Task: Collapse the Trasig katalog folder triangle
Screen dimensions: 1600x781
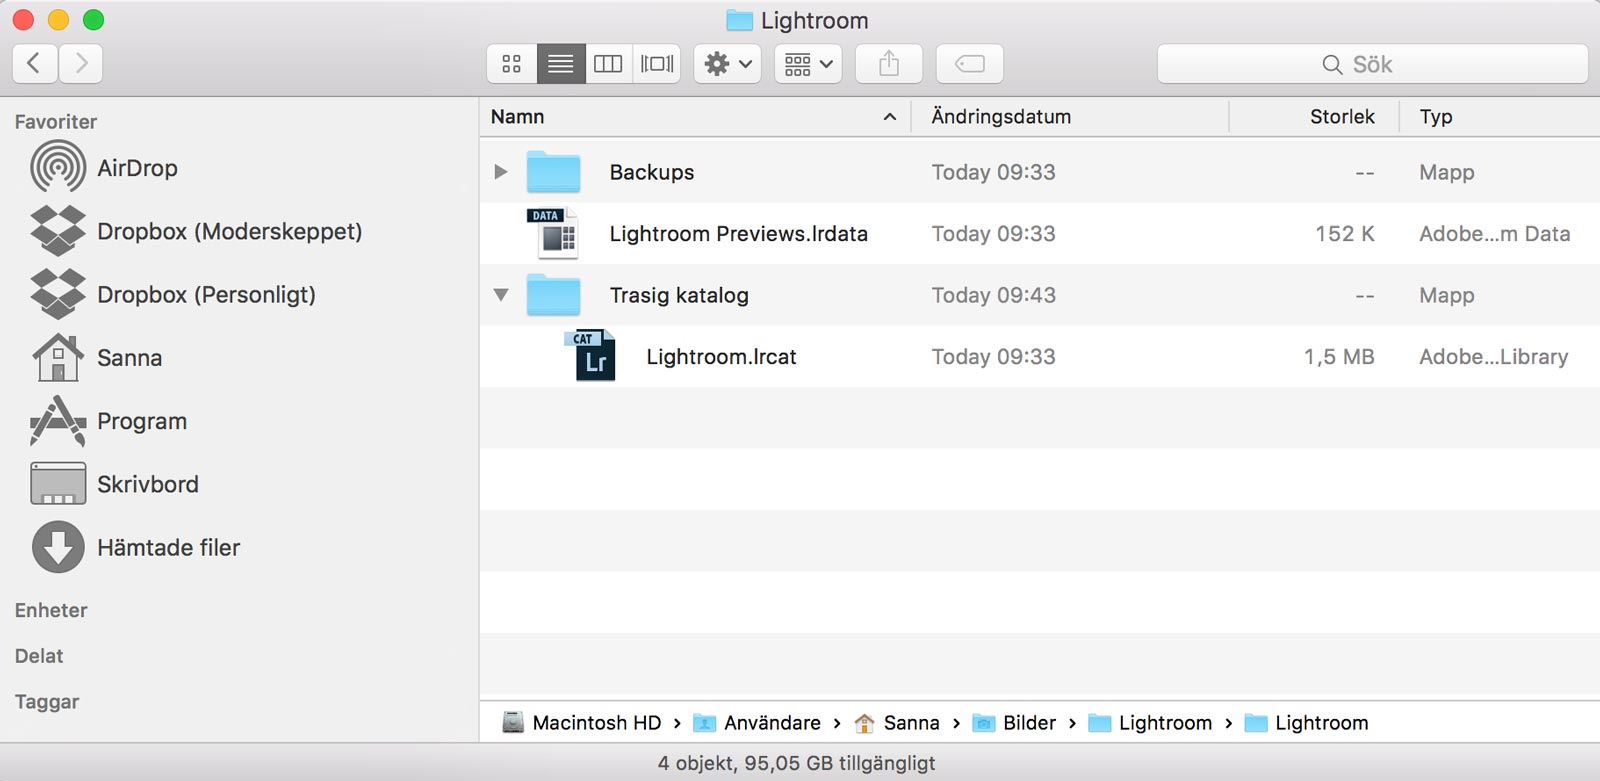Action: (501, 295)
